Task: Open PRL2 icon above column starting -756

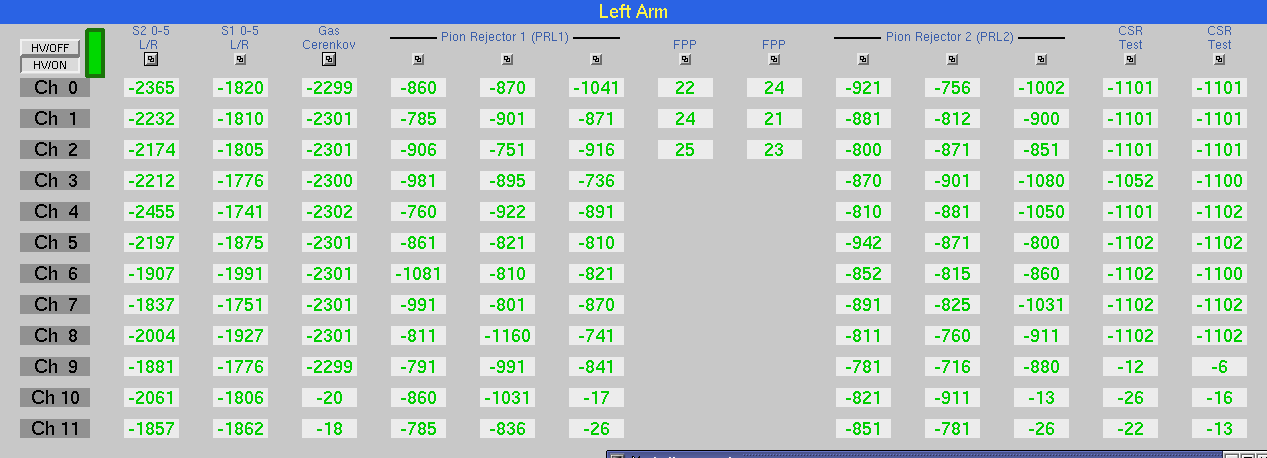Action: pyautogui.click(x=952, y=59)
